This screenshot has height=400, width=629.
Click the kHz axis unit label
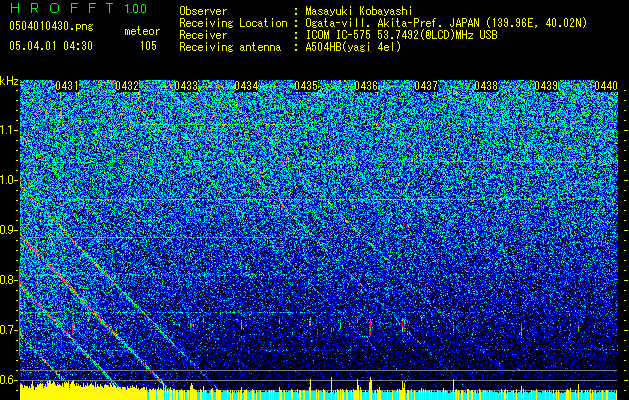point(9,81)
